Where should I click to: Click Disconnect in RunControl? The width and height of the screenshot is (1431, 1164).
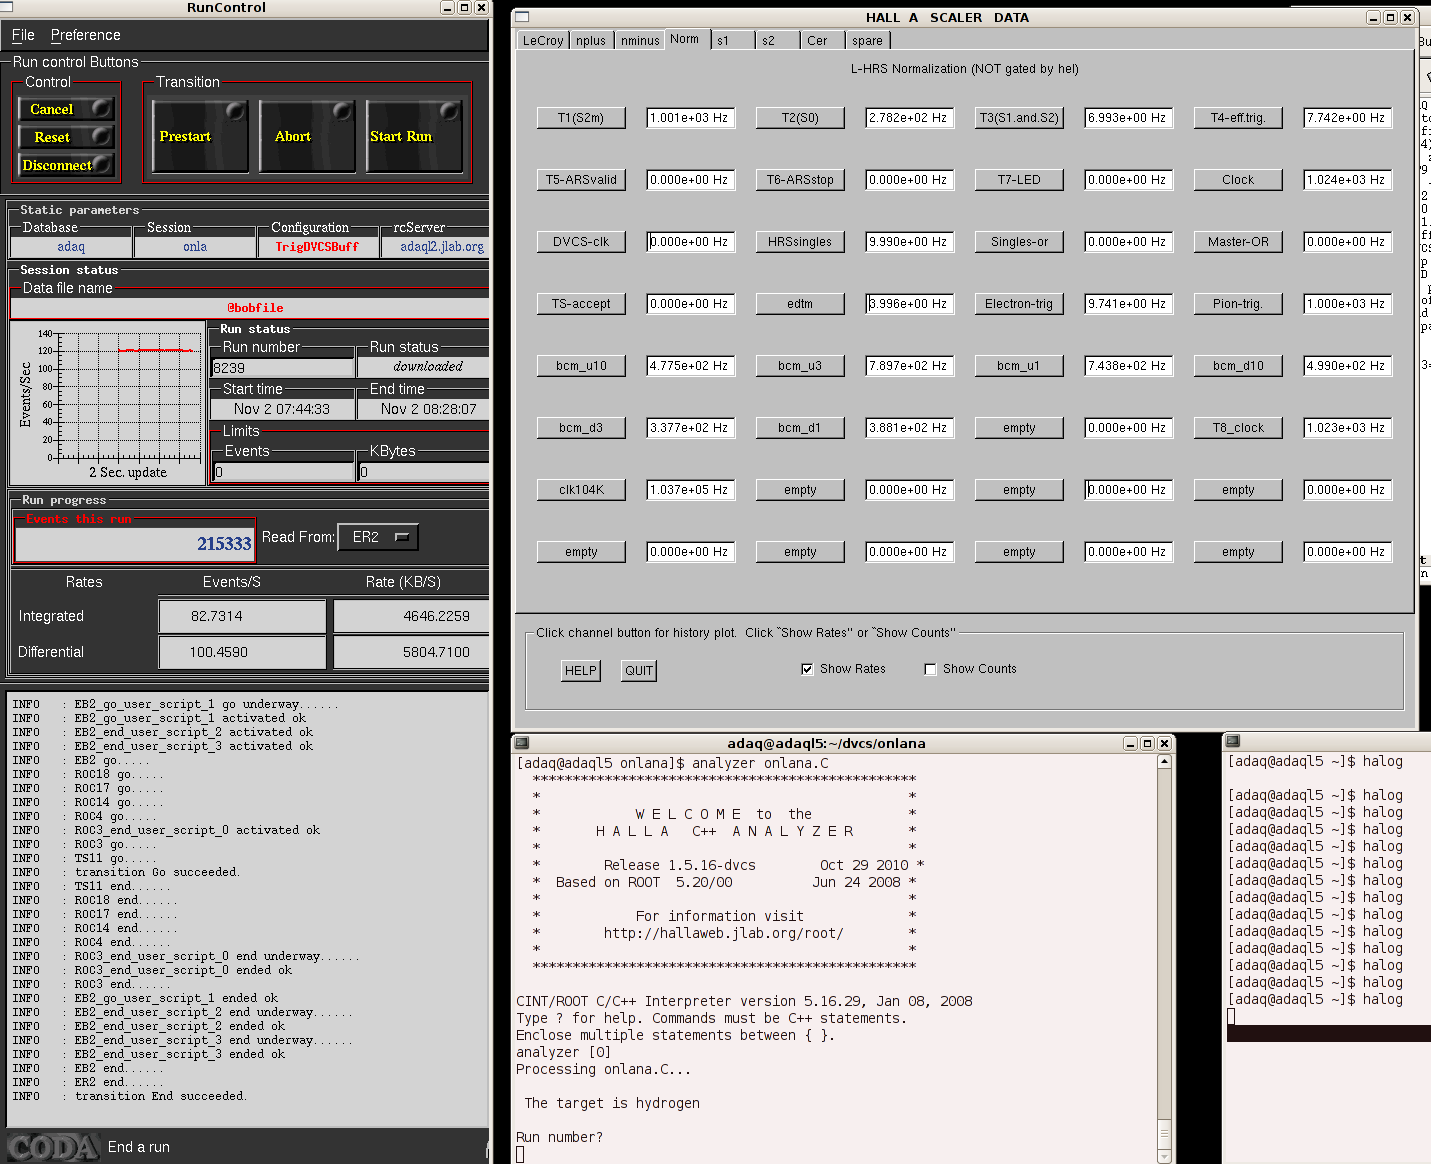point(66,165)
